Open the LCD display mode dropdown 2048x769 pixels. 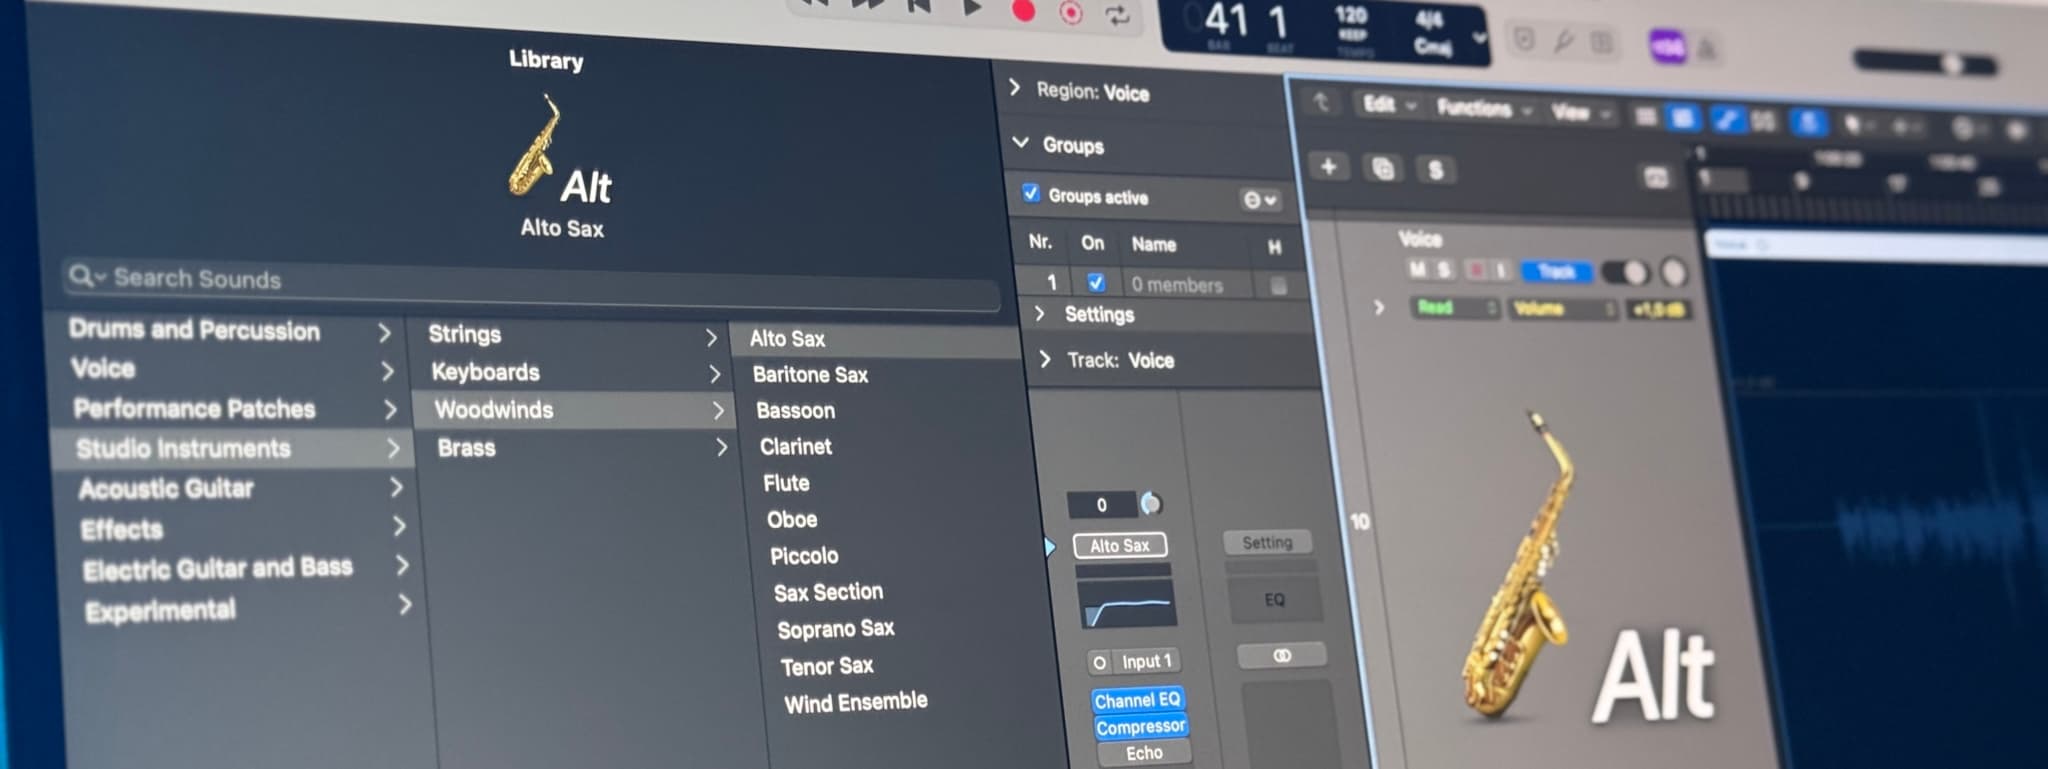[x=1479, y=39]
